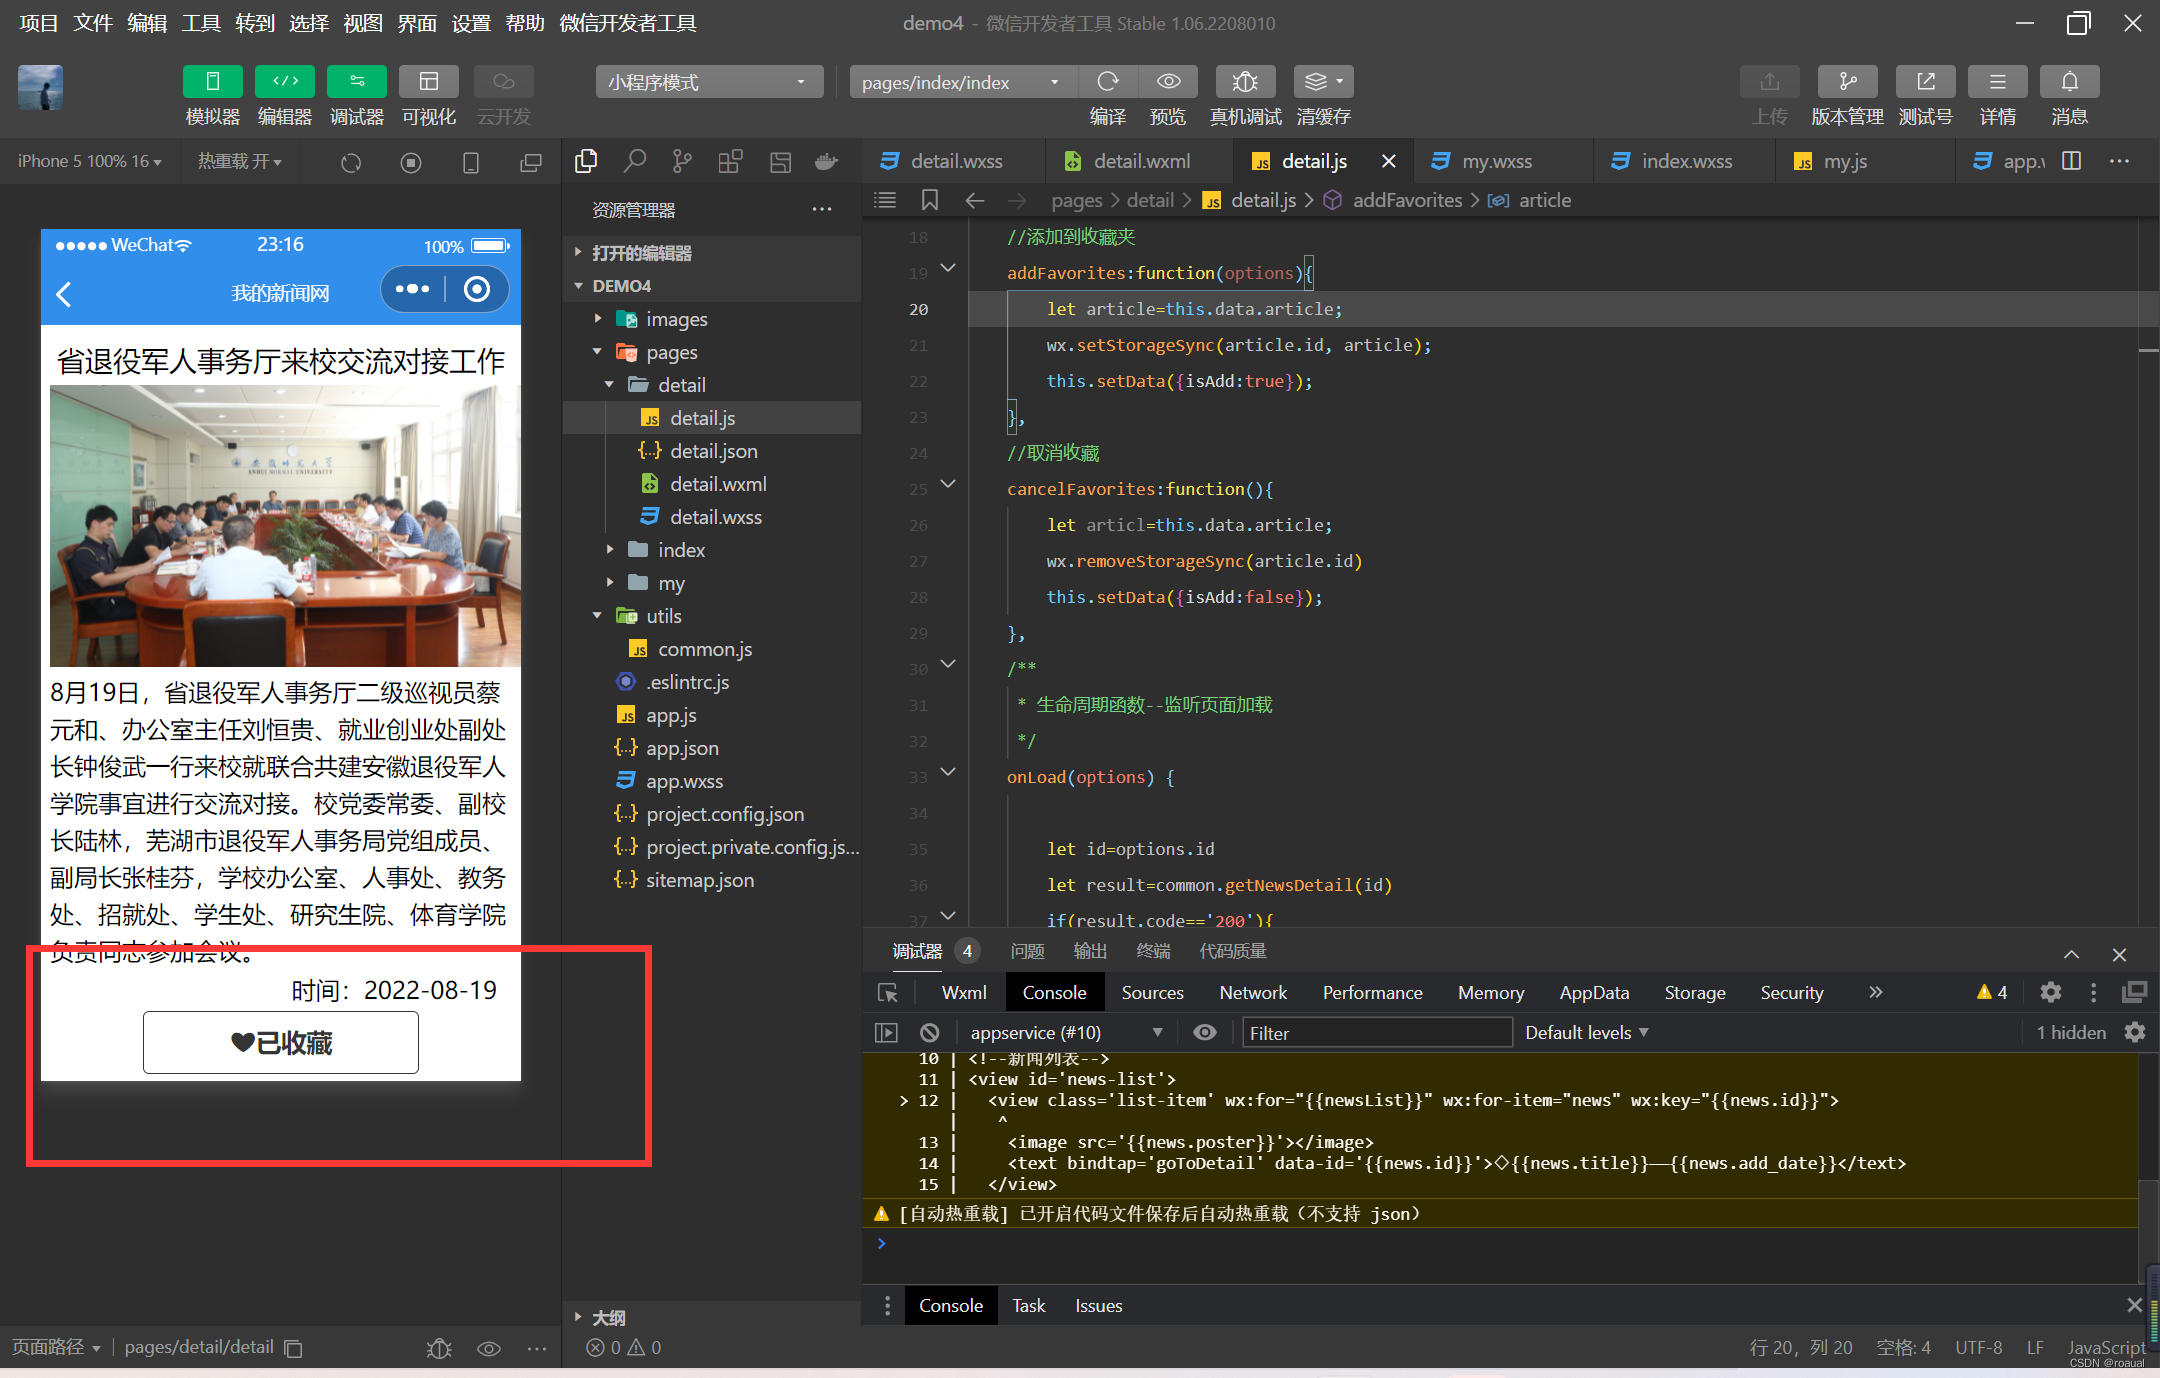Open the mini program mode dropdown

[x=708, y=82]
